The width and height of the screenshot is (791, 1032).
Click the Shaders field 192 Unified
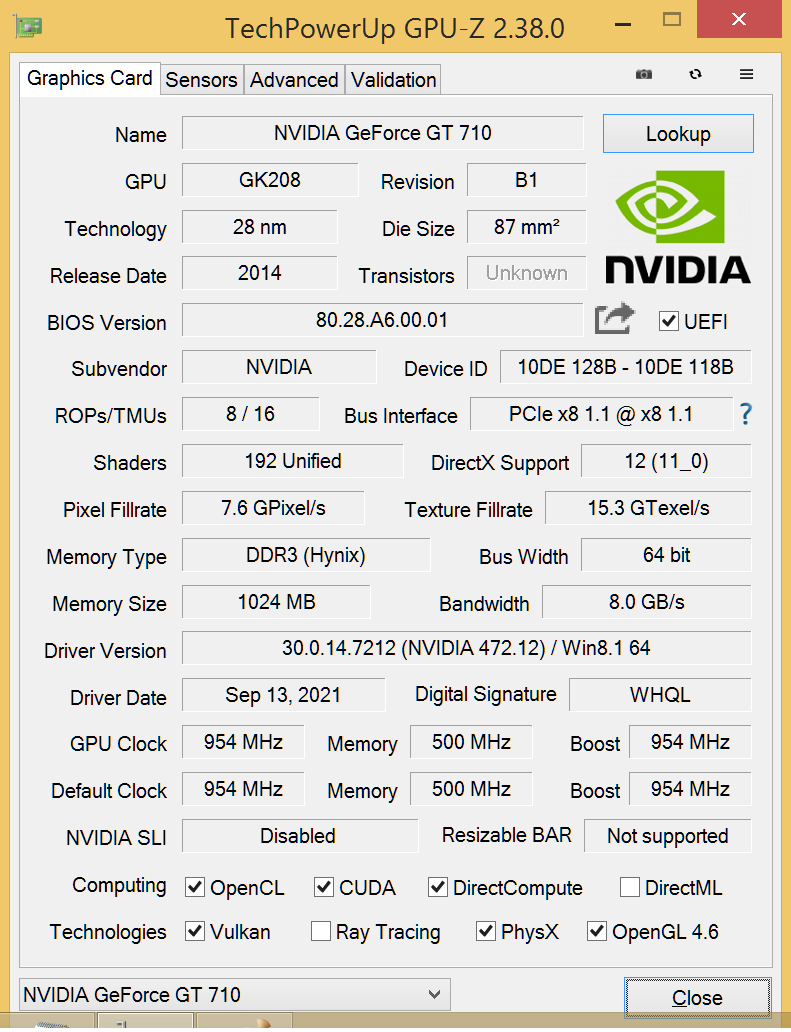tap(293, 461)
